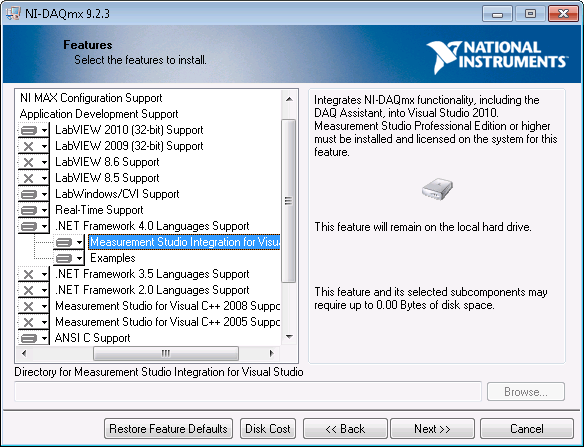The height and width of the screenshot is (447, 584).
Task: Click the hard drive icon in description panel
Action: (x=438, y=189)
